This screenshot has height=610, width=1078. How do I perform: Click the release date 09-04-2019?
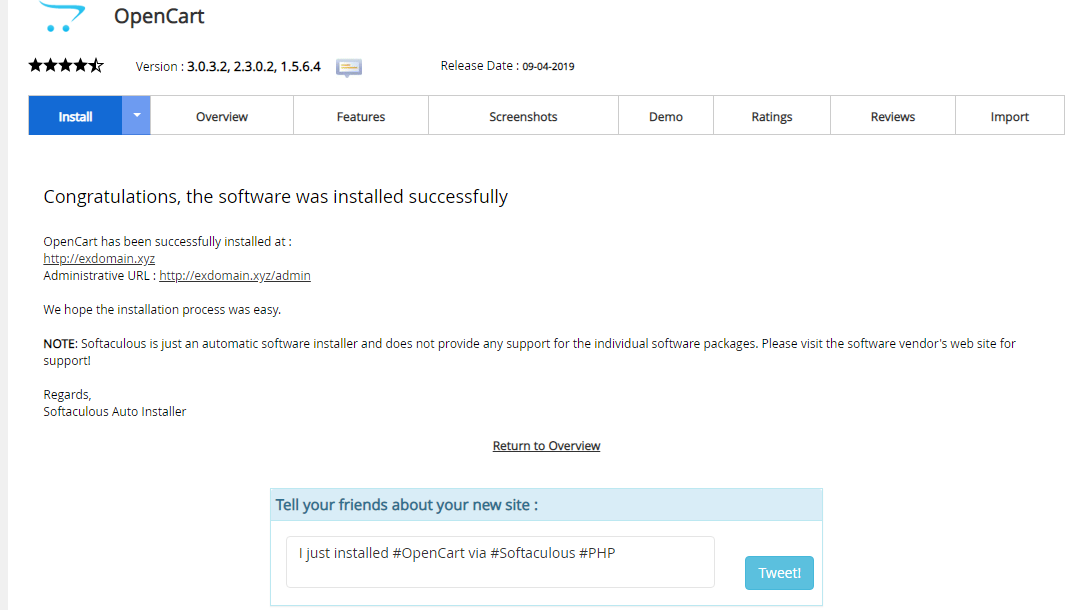pyautogui.click(x=548, y=67)
